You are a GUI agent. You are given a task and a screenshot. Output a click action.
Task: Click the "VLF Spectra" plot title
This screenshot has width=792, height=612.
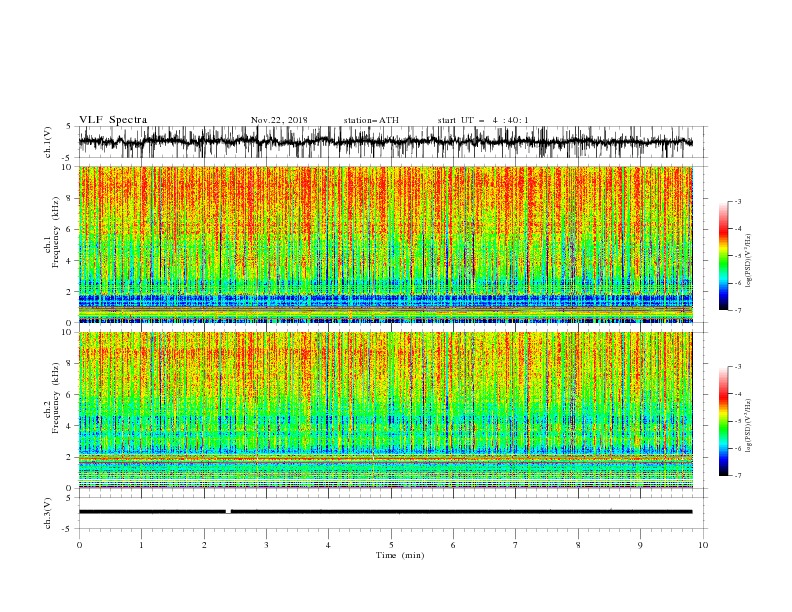coord(113,120)
